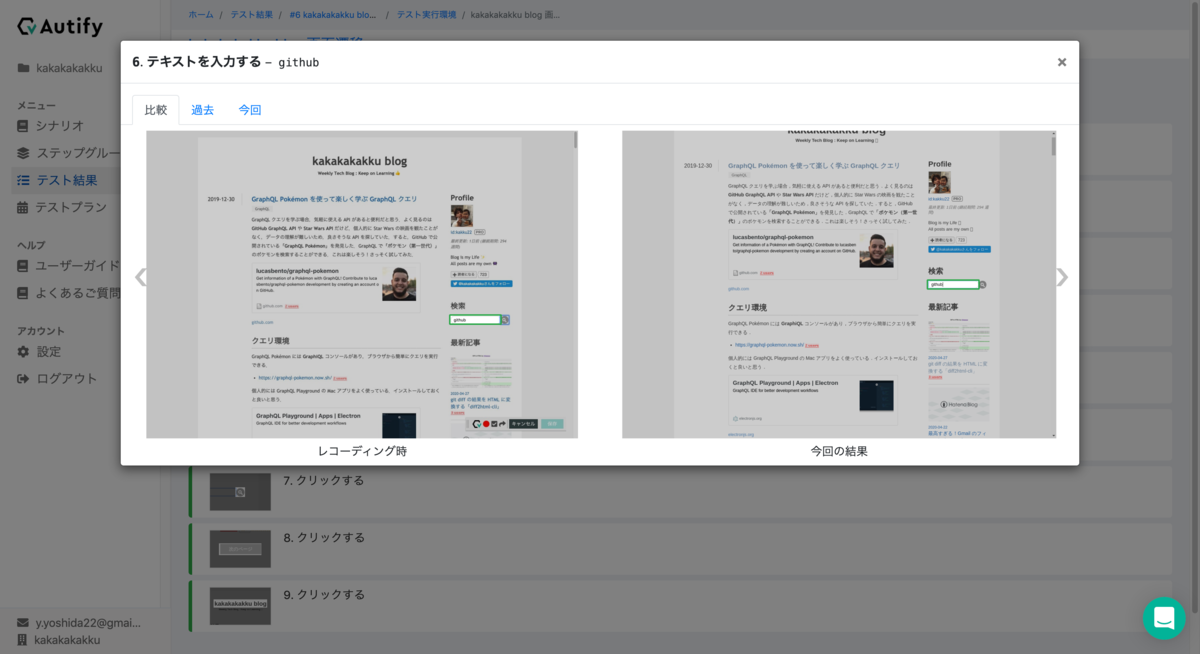Click the ユーザーガイド book icon
Viewport: 1200px width, 654px height.
coord(23,266)
